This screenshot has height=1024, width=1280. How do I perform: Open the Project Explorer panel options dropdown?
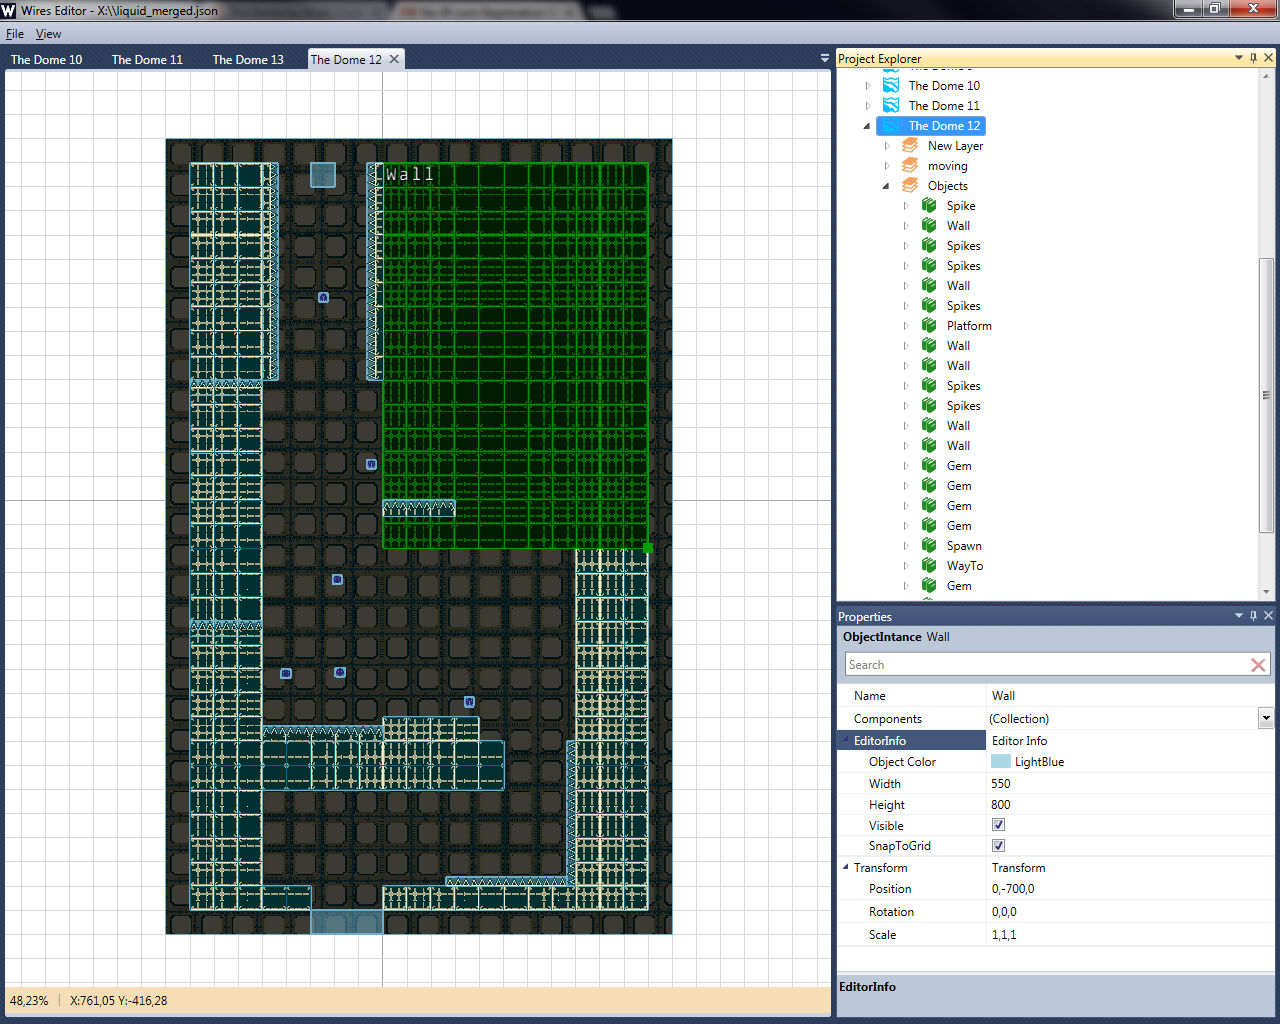tap(1239, 58)
